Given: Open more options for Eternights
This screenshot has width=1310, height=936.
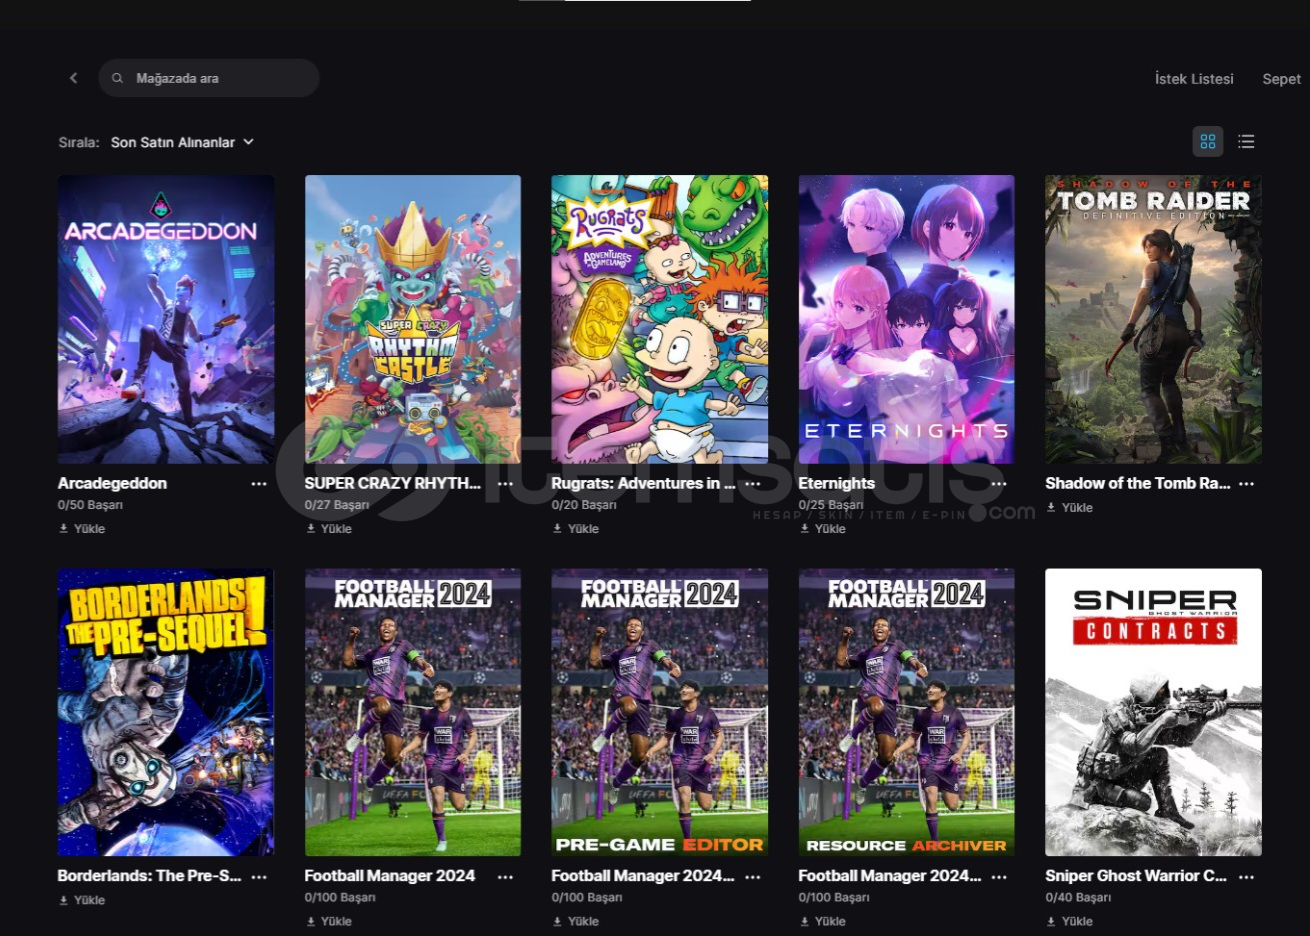Looking at the screenshot, I should tap(999, 484).
